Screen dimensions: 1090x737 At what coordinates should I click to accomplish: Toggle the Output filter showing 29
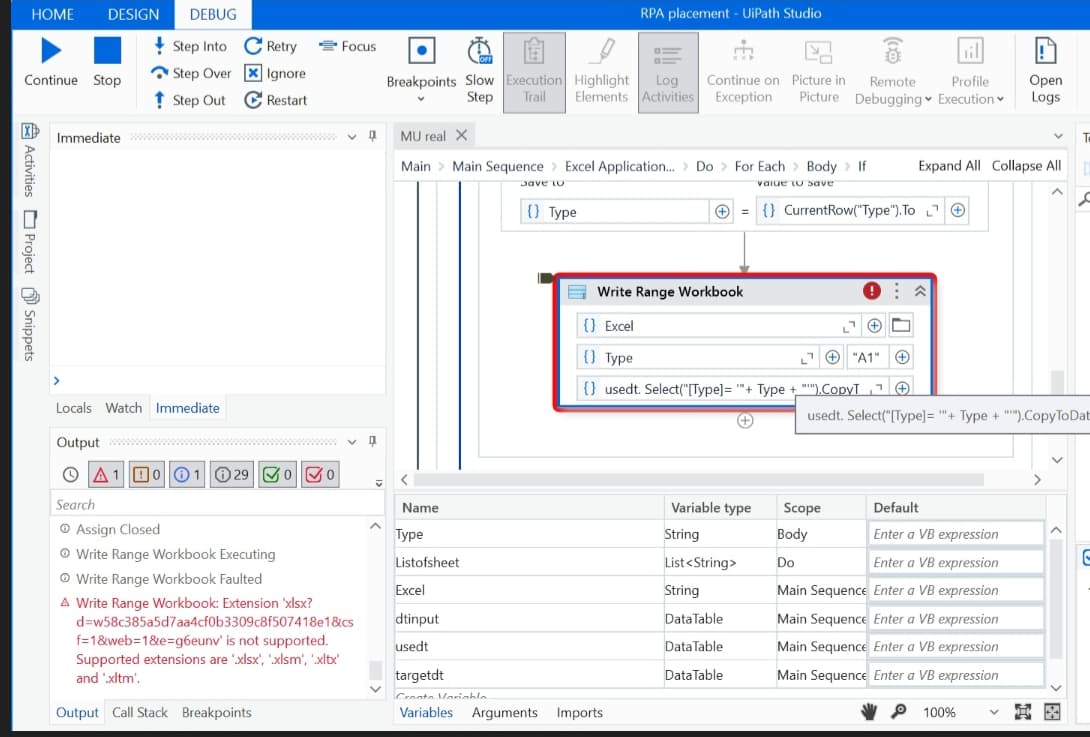click(x=231, y=475)
